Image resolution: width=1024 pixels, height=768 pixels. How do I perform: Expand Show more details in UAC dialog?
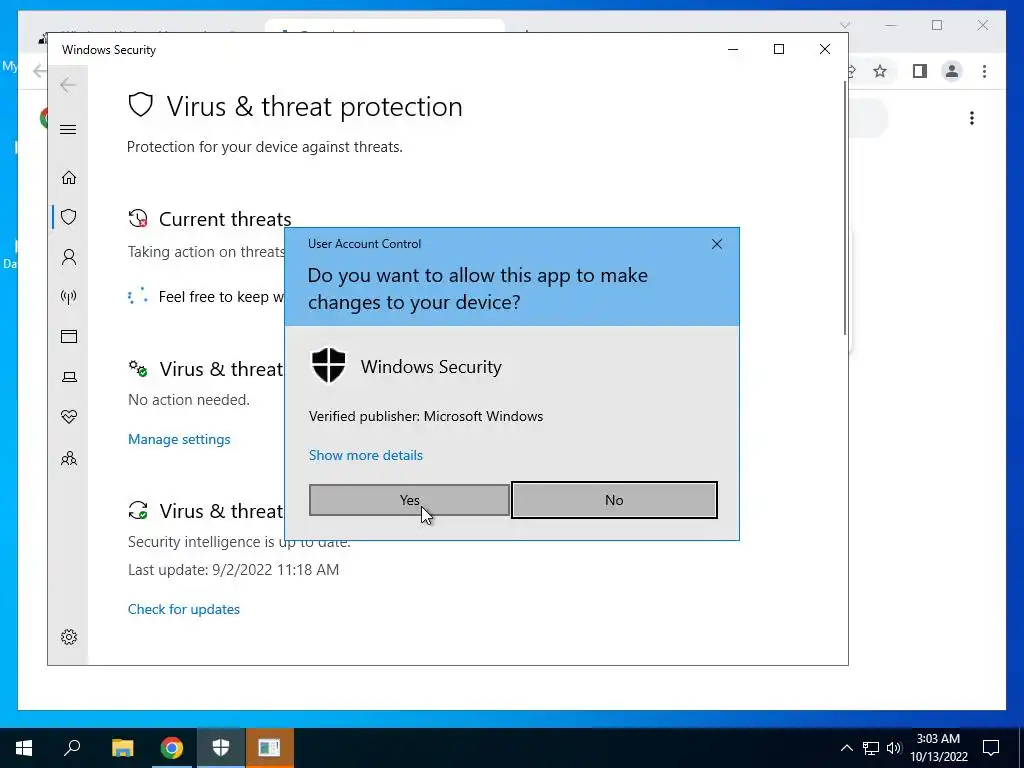click(366, 455)
